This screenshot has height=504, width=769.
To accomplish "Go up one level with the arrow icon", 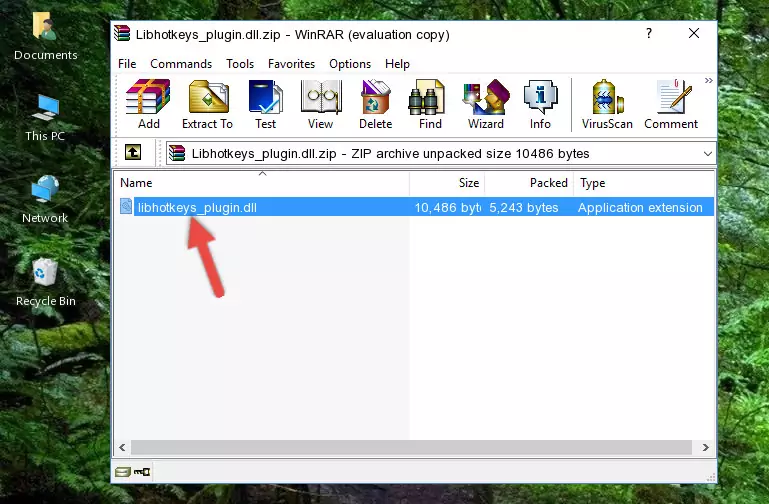I will coord(133,152).
